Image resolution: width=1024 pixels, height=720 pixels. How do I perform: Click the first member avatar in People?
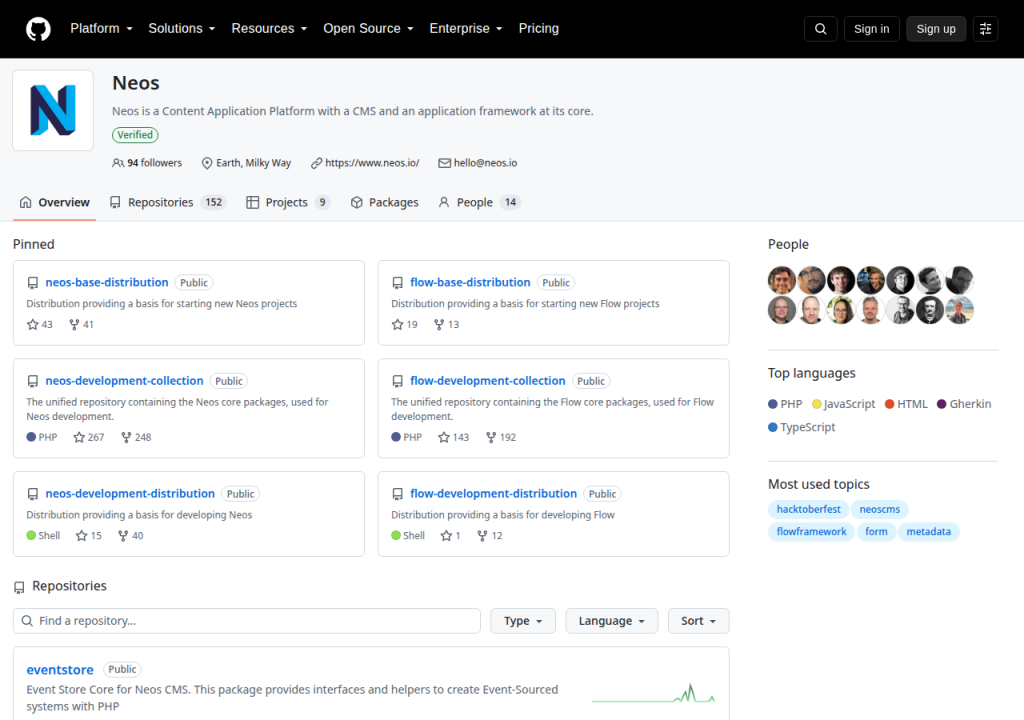(782, 280)
